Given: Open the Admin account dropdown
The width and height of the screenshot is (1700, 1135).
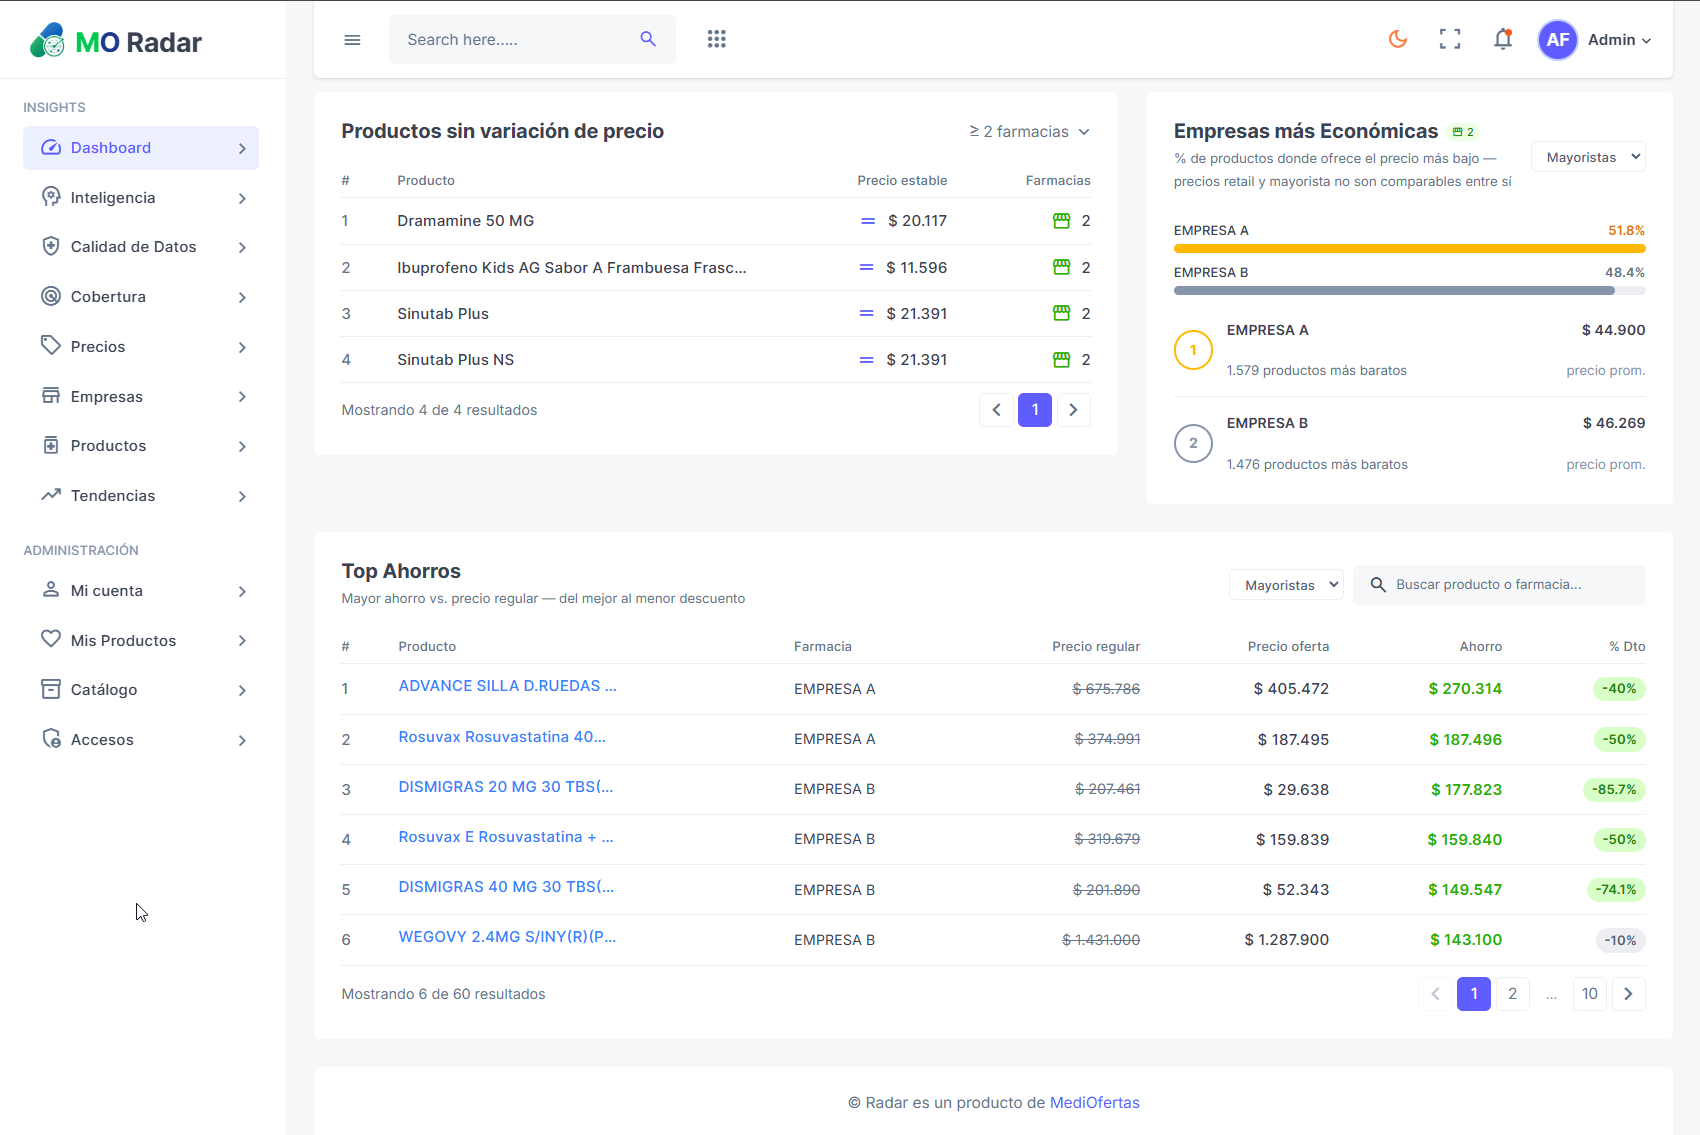Looking at the screenshot, I should tap(1619, 40).
